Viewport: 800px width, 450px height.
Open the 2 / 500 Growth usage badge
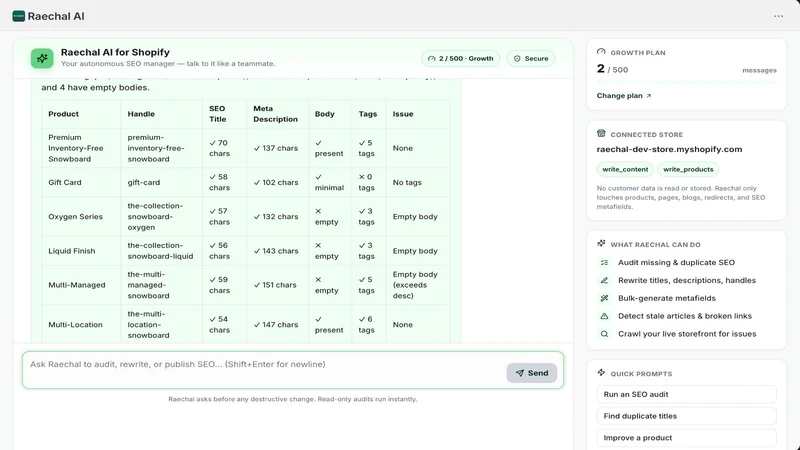pyautogui.click(x=460, y=59)
